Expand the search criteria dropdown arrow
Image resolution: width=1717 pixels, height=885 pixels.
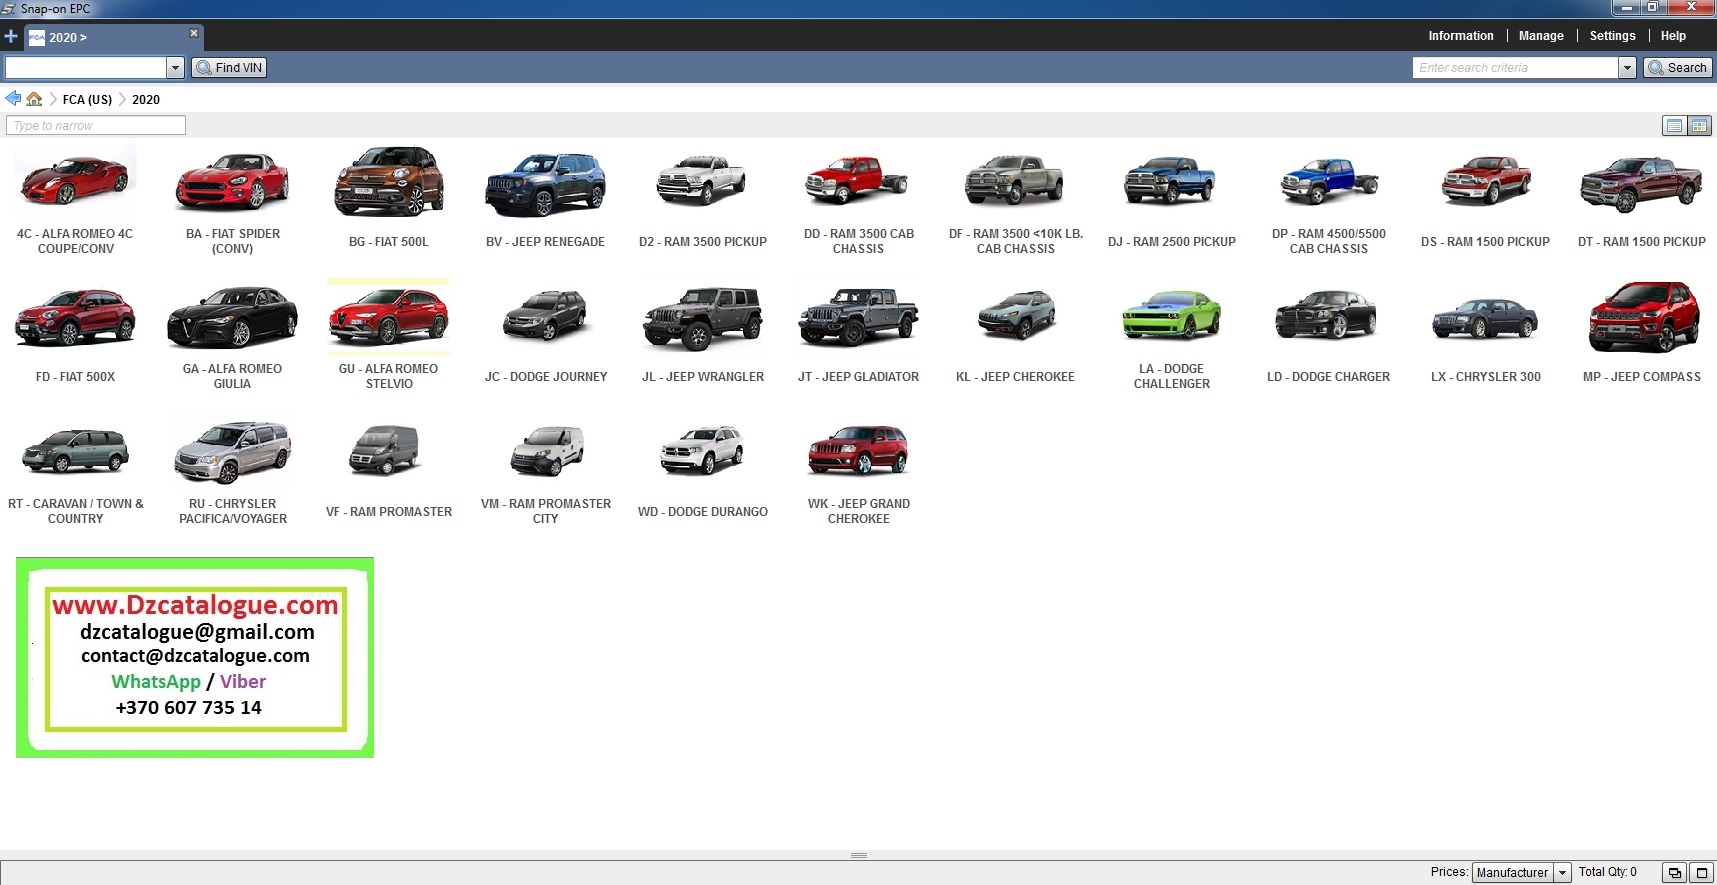tap(1627, 68)
